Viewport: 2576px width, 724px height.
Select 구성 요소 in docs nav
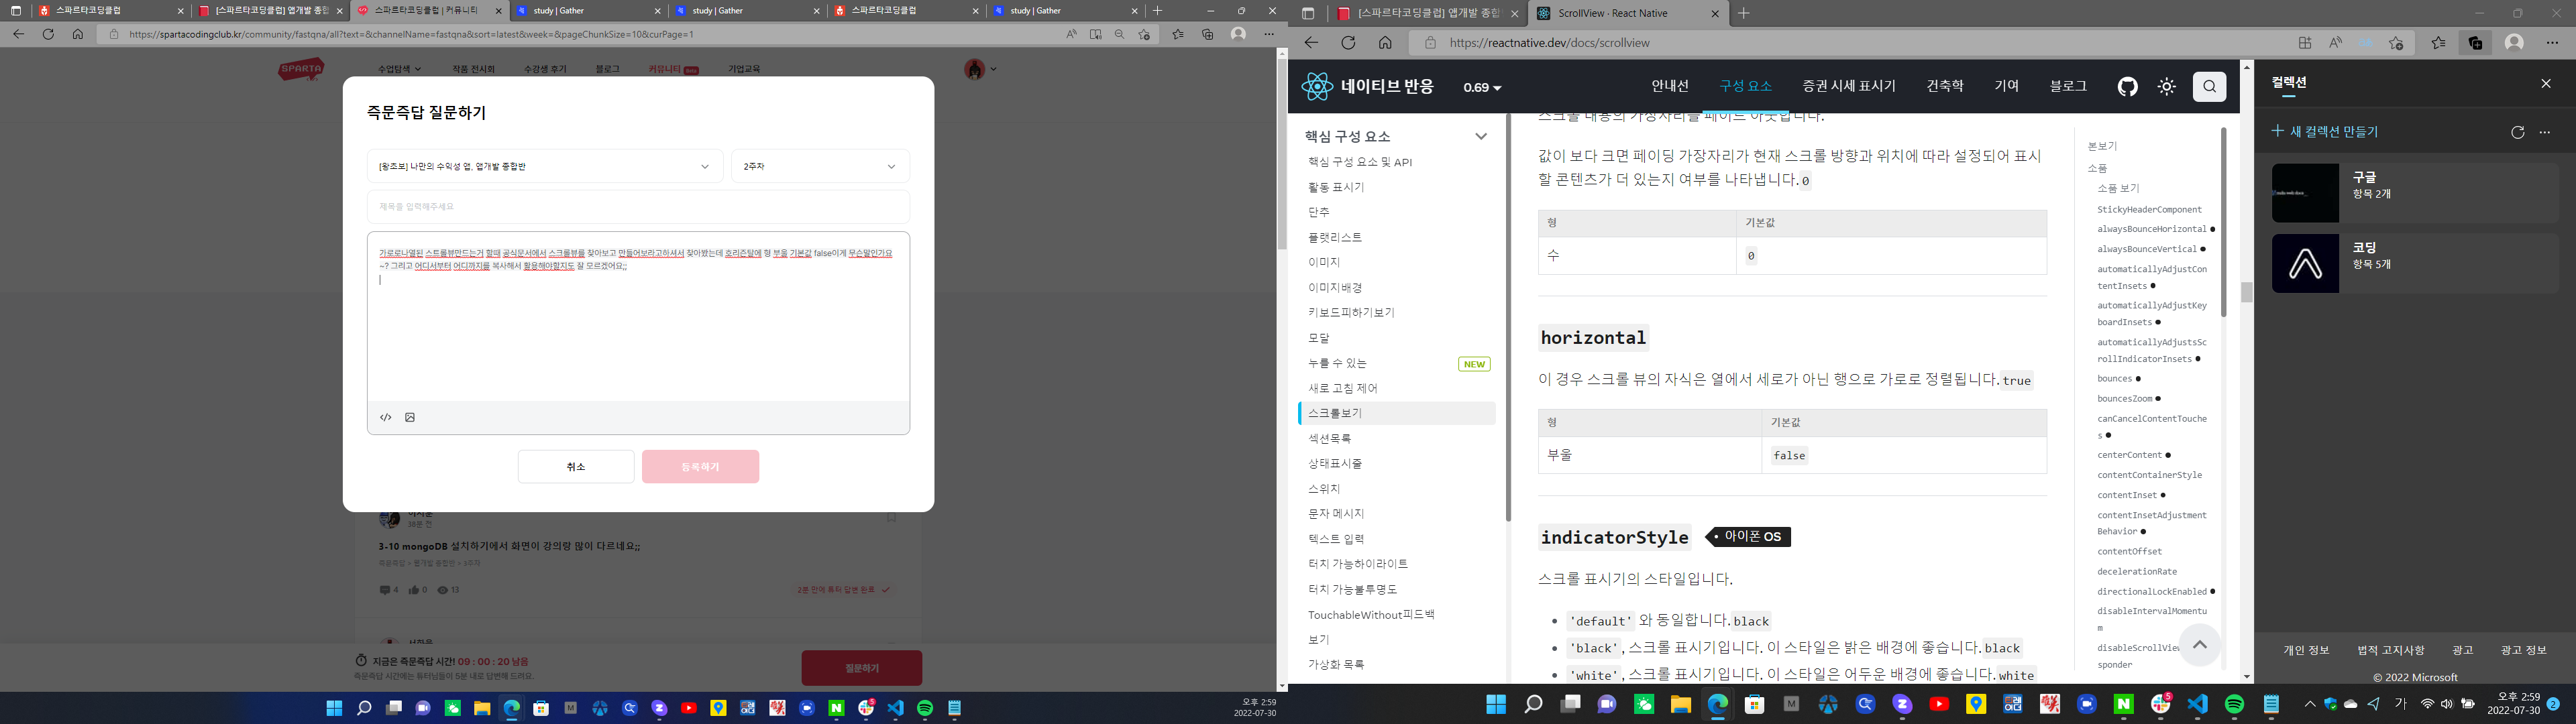pyautogui.click(x=1745, y=86)
